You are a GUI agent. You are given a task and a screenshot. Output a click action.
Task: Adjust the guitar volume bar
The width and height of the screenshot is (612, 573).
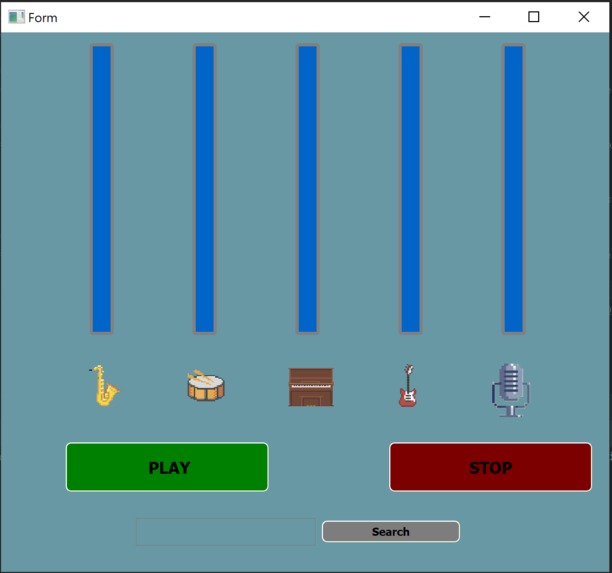pos(411,189)
